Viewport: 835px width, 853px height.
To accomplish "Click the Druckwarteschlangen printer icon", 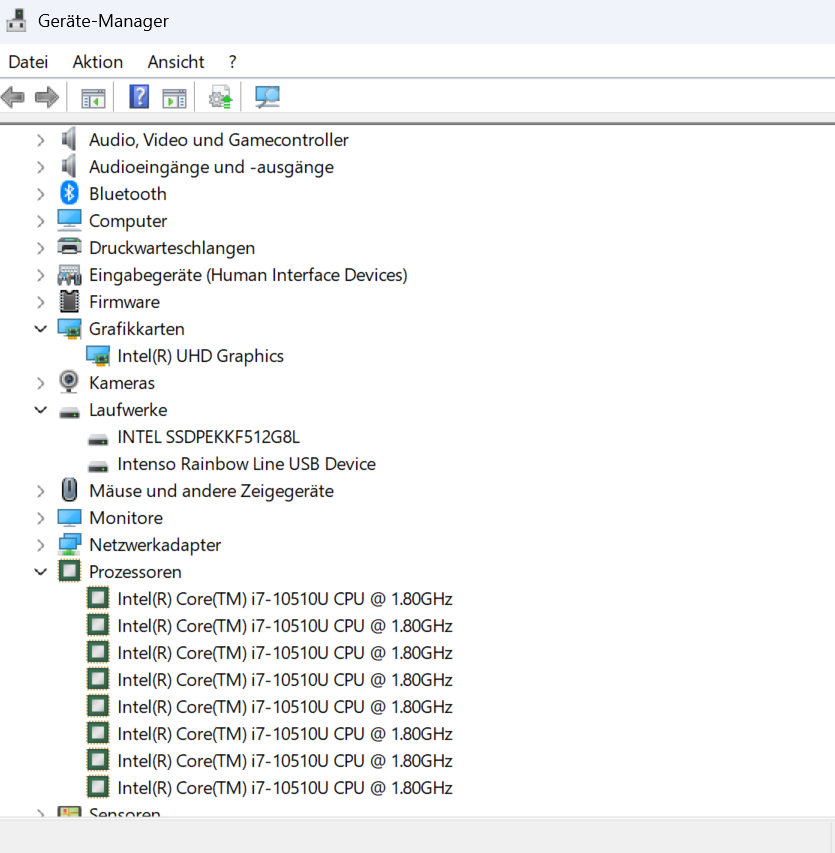I will pyautogui.click(x=69, y=247).
